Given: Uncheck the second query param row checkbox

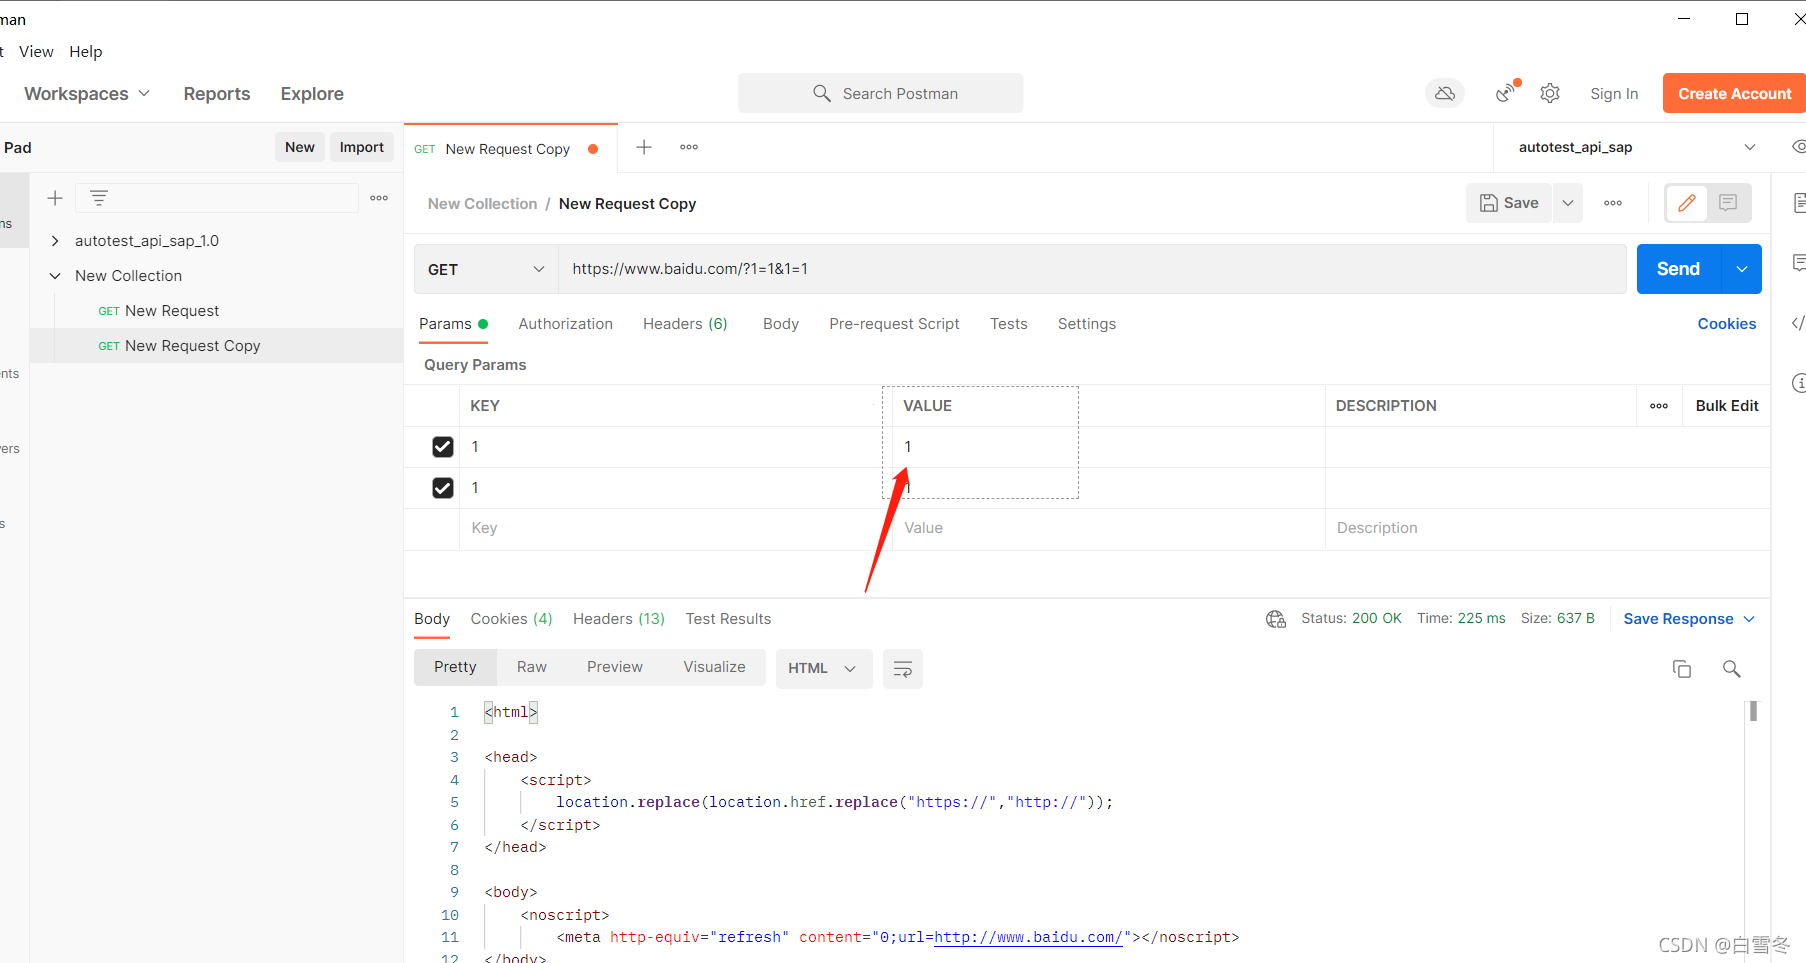Looking at the screenshot, I should point(443,488).
